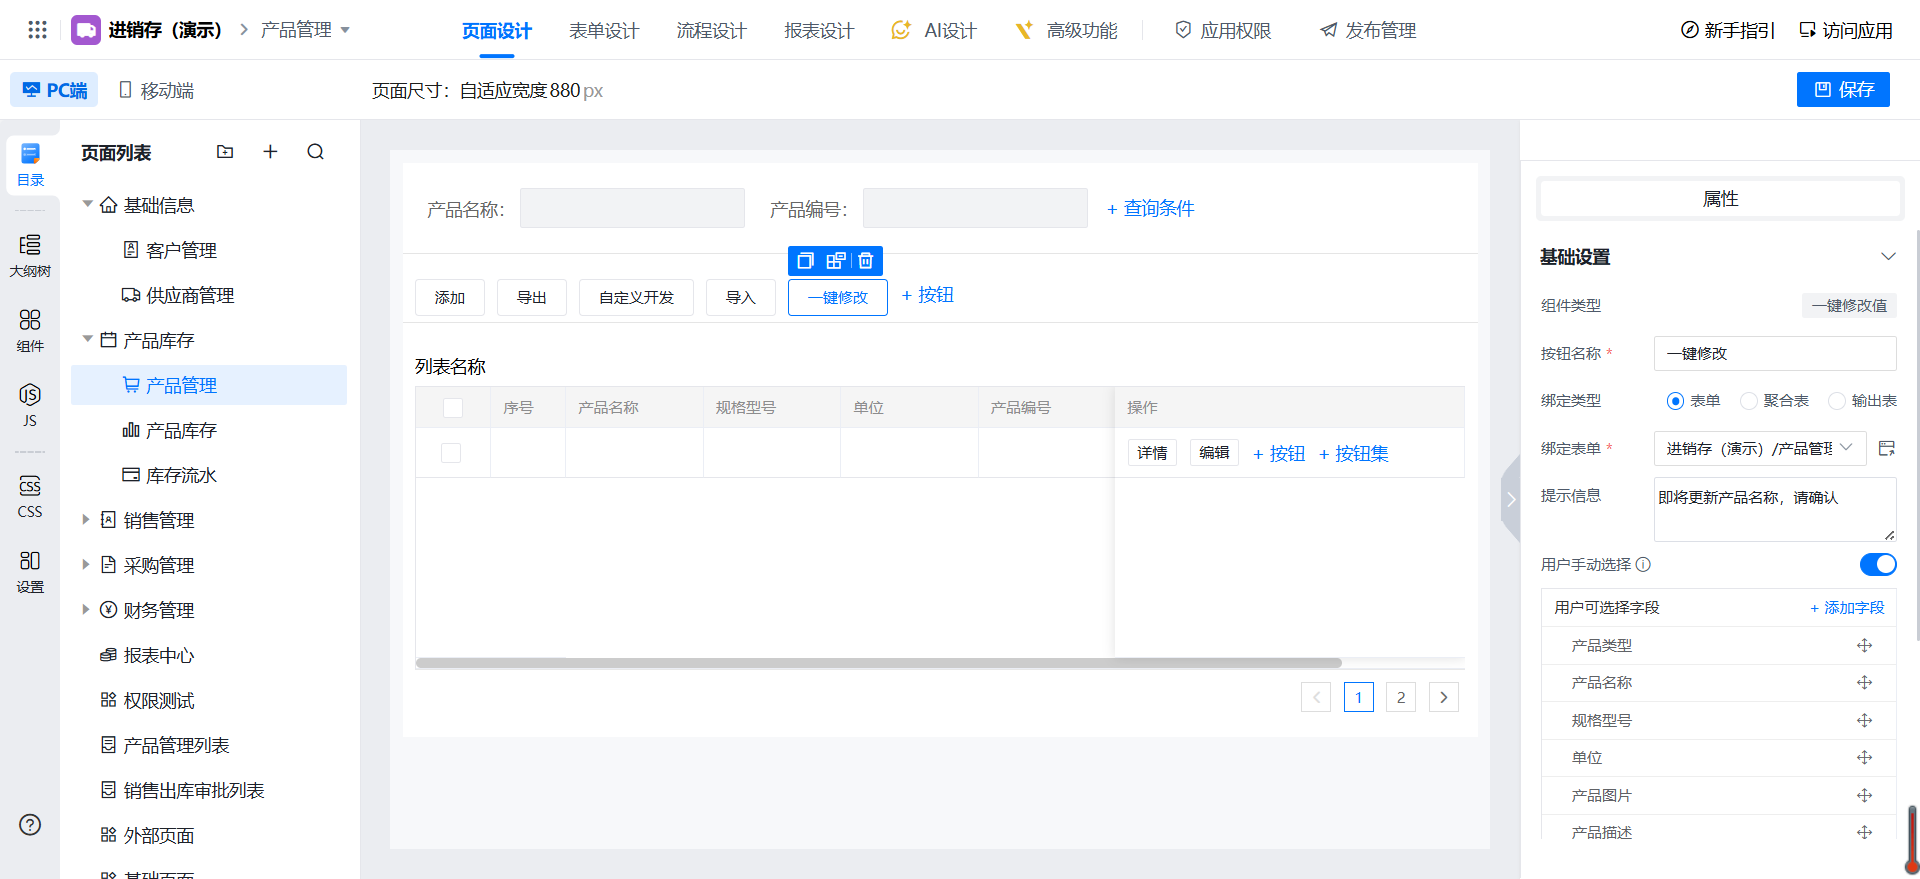Image resolution: width=1920 pixels, height=879 pixels.
Task: Toggle the 用户手动选择 switch
Action: (x=1877, y=565)
